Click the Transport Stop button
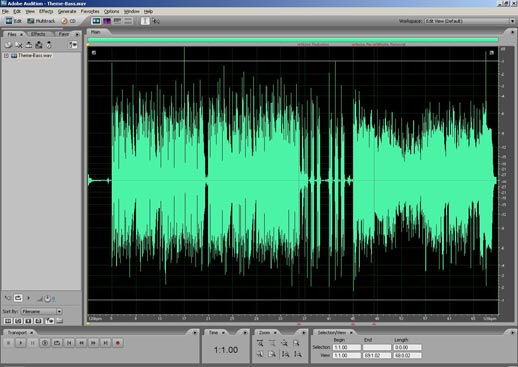This screenshot has width=518, height=367. pos(9,343)
